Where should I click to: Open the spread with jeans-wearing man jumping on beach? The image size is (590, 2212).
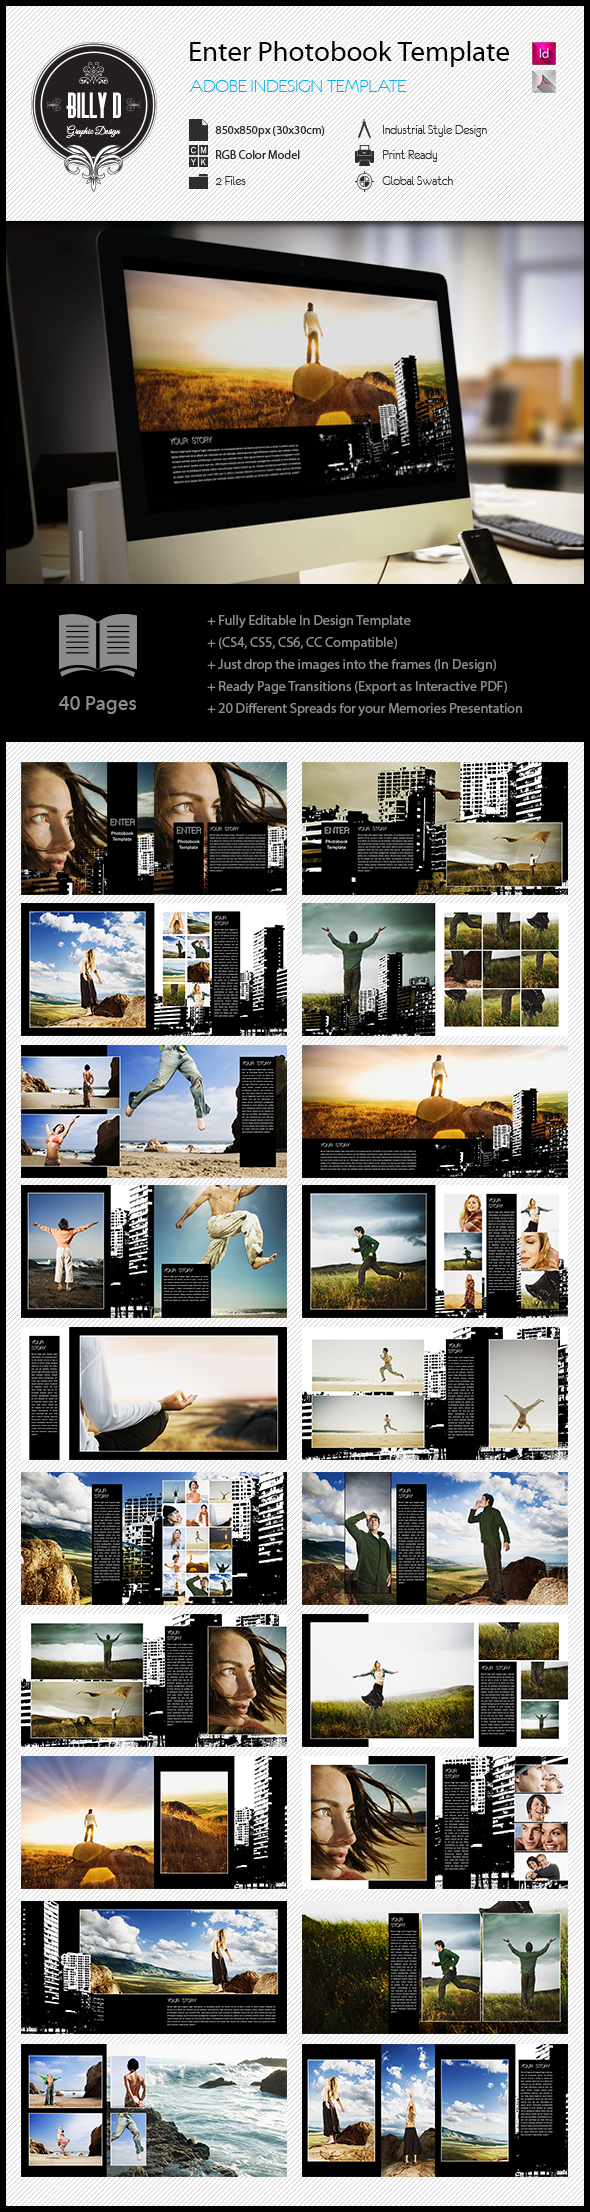pos(154,1111)
